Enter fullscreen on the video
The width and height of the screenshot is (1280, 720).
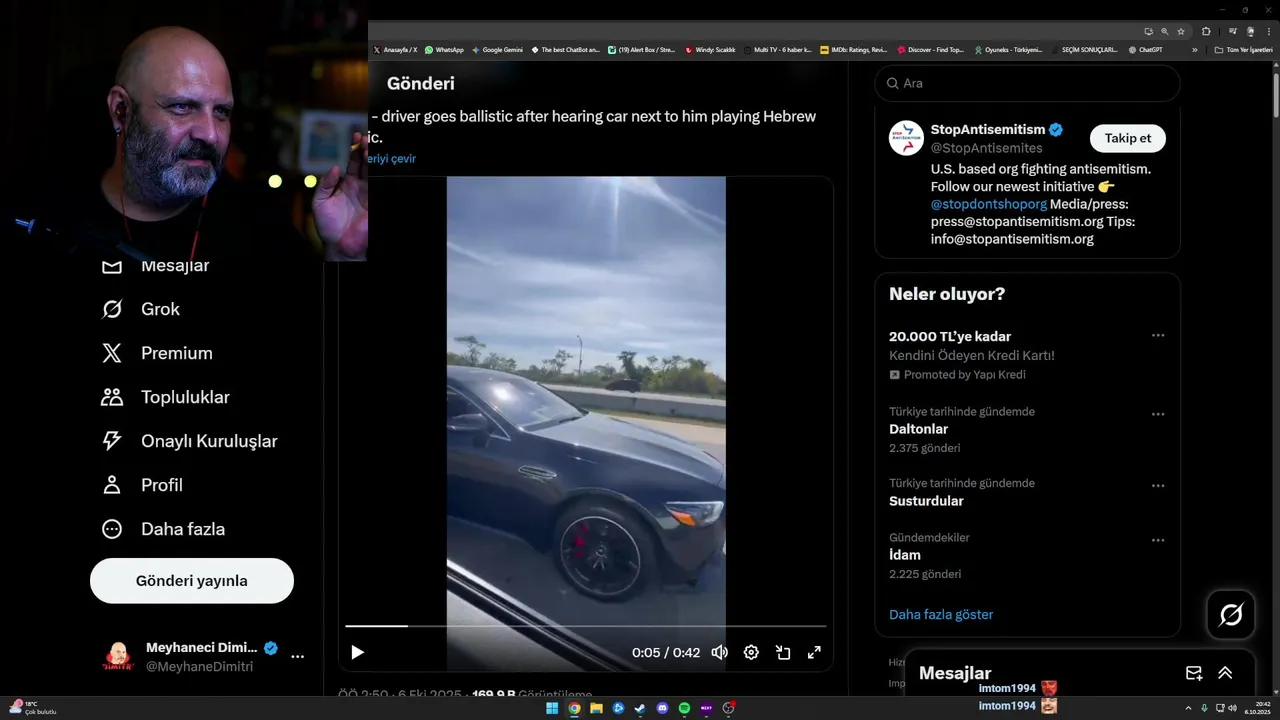pyautogui.click(x=814, y=652)
